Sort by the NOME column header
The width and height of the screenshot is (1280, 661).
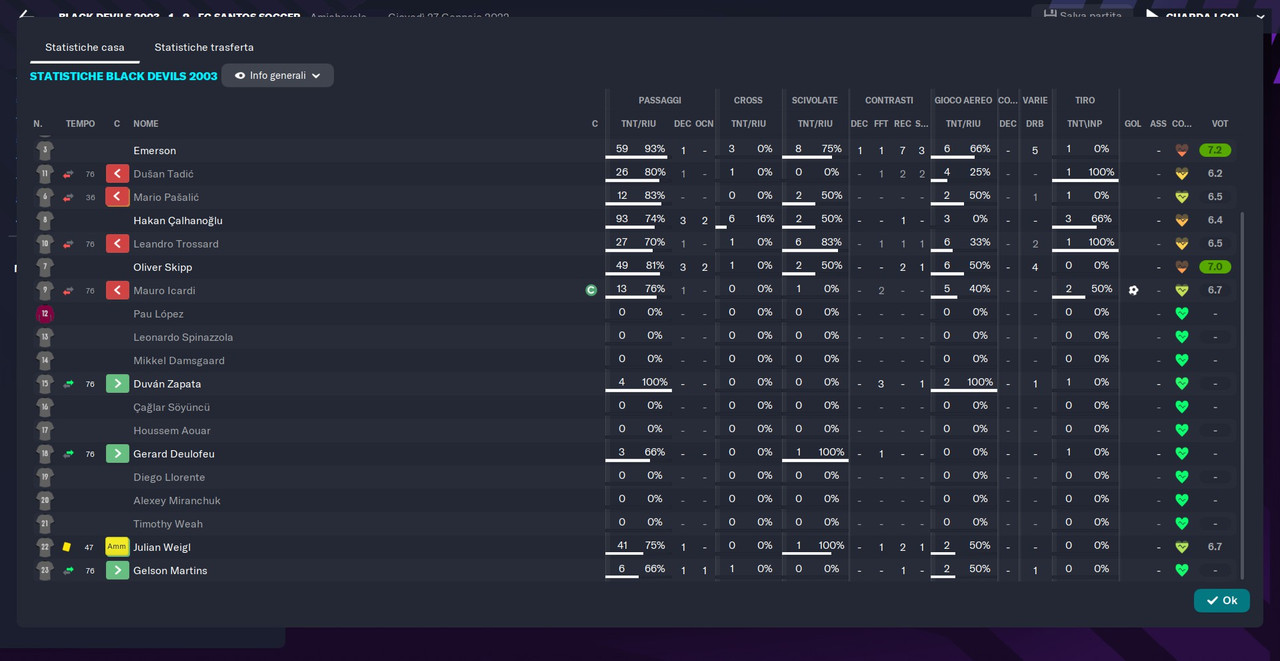[x=146, y=124]
